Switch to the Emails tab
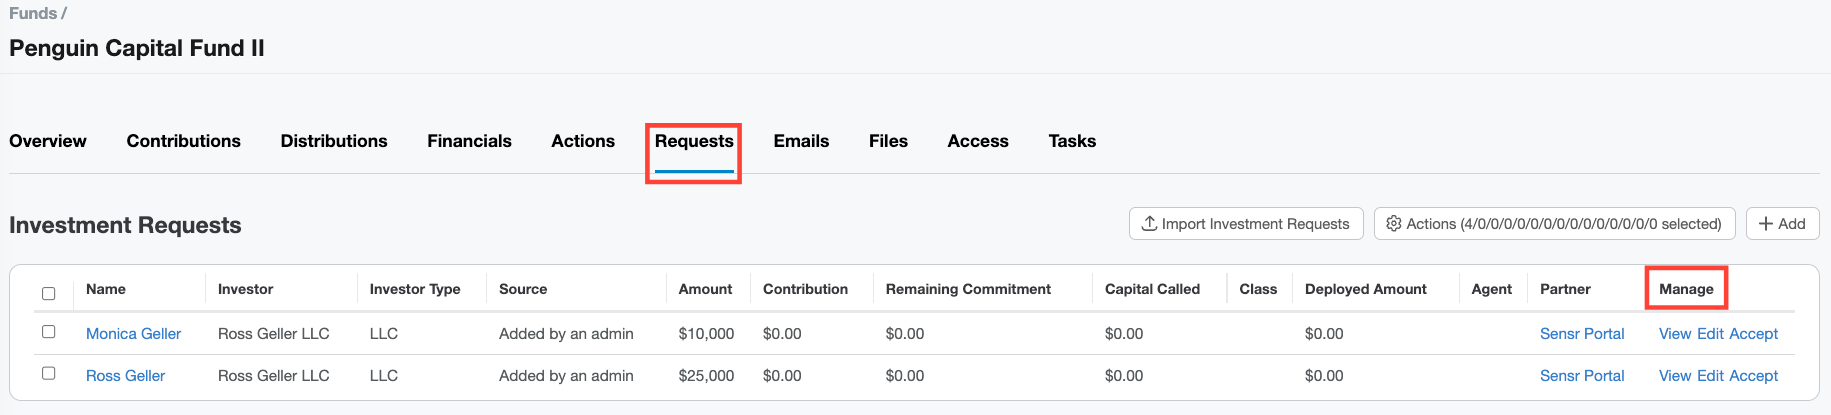The height and width of the screenshot is (415, 1831). click(x=801, y=141)
